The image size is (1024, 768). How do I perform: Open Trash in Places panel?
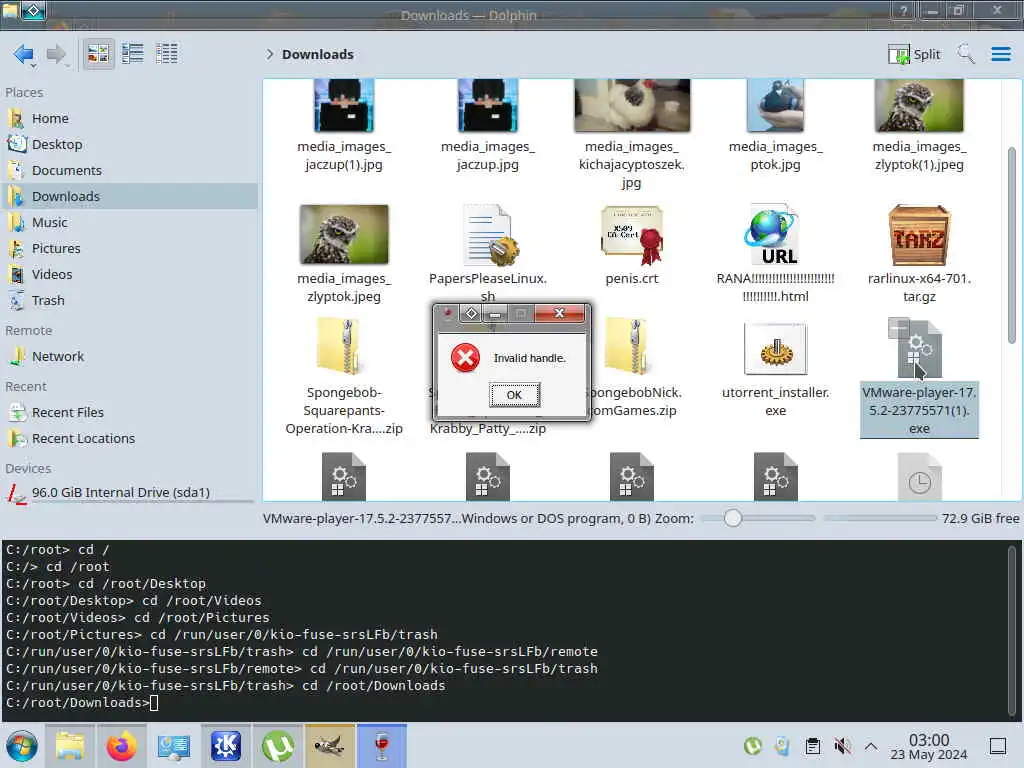129,300
